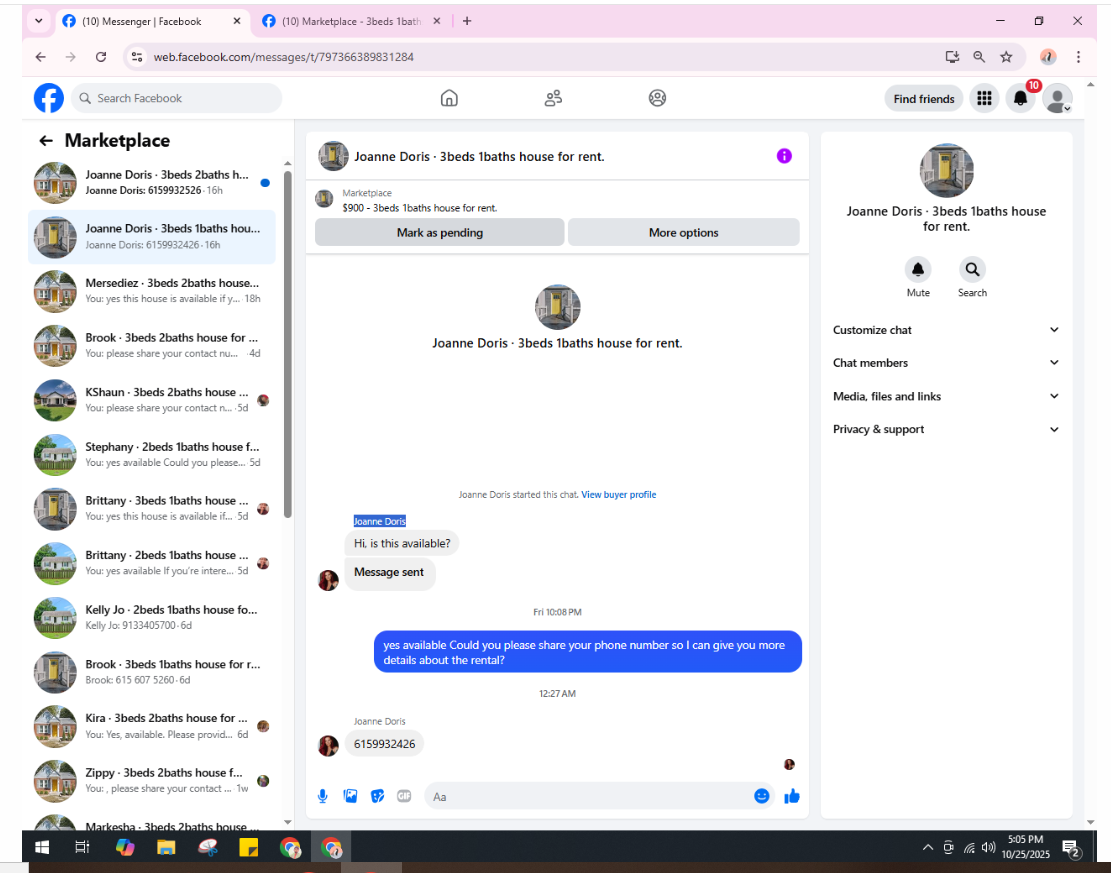Screen dimensions: 1111x873
Task: Click in the Search Facebook field
Action: tap(176, 98)
